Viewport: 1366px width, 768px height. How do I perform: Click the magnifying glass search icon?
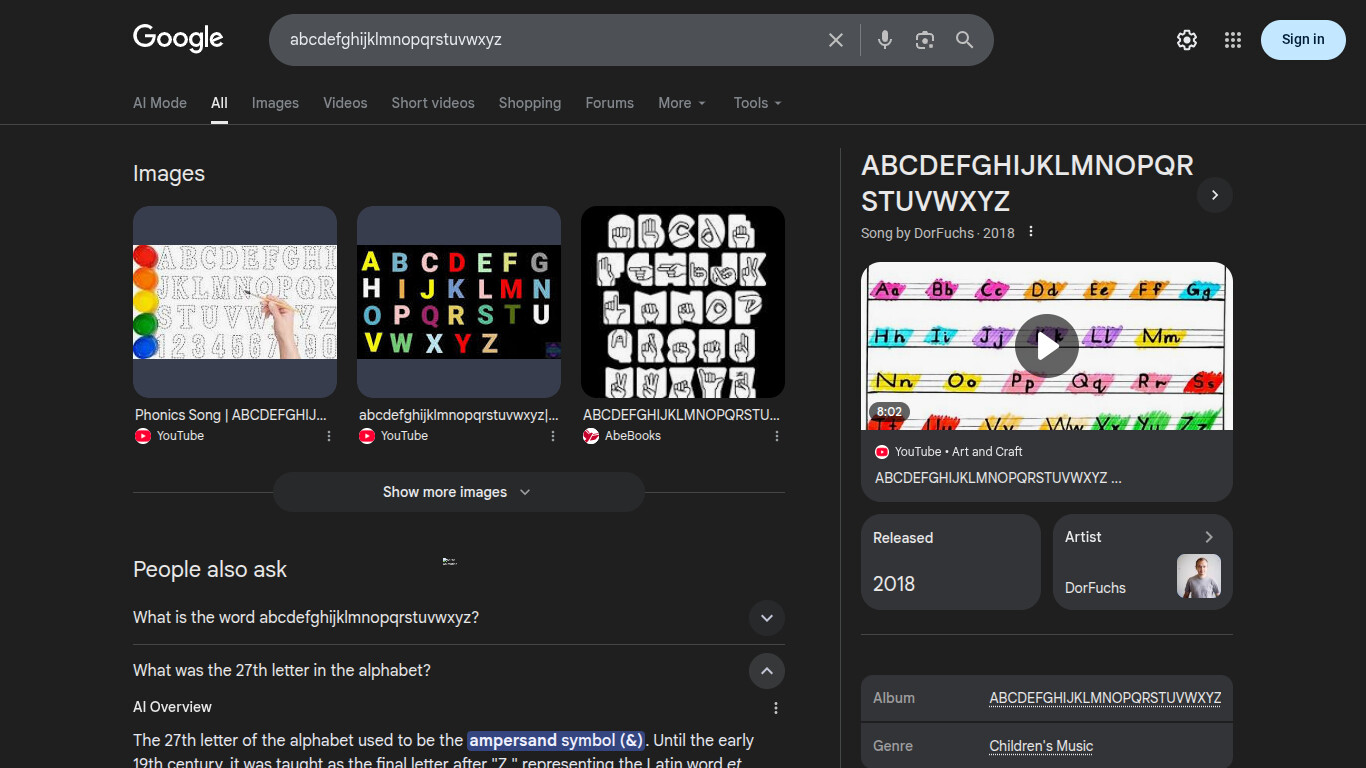[964, 40]
